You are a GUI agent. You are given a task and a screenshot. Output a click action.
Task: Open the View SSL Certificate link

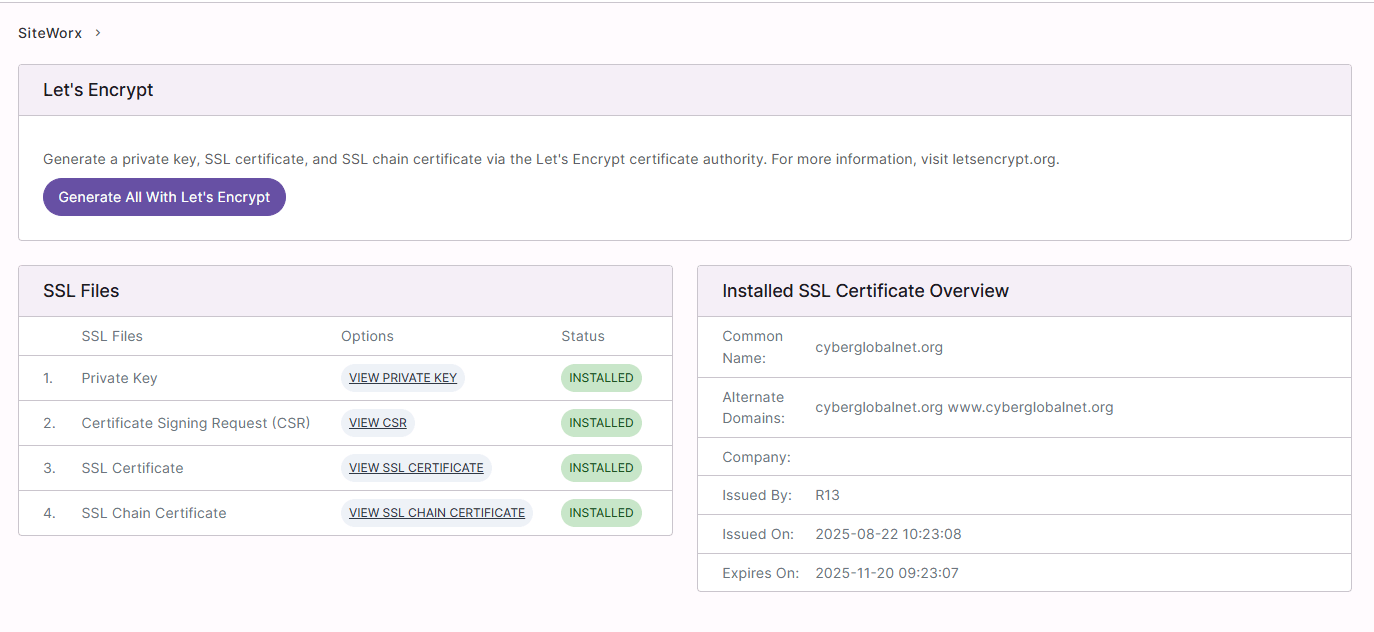416,468
